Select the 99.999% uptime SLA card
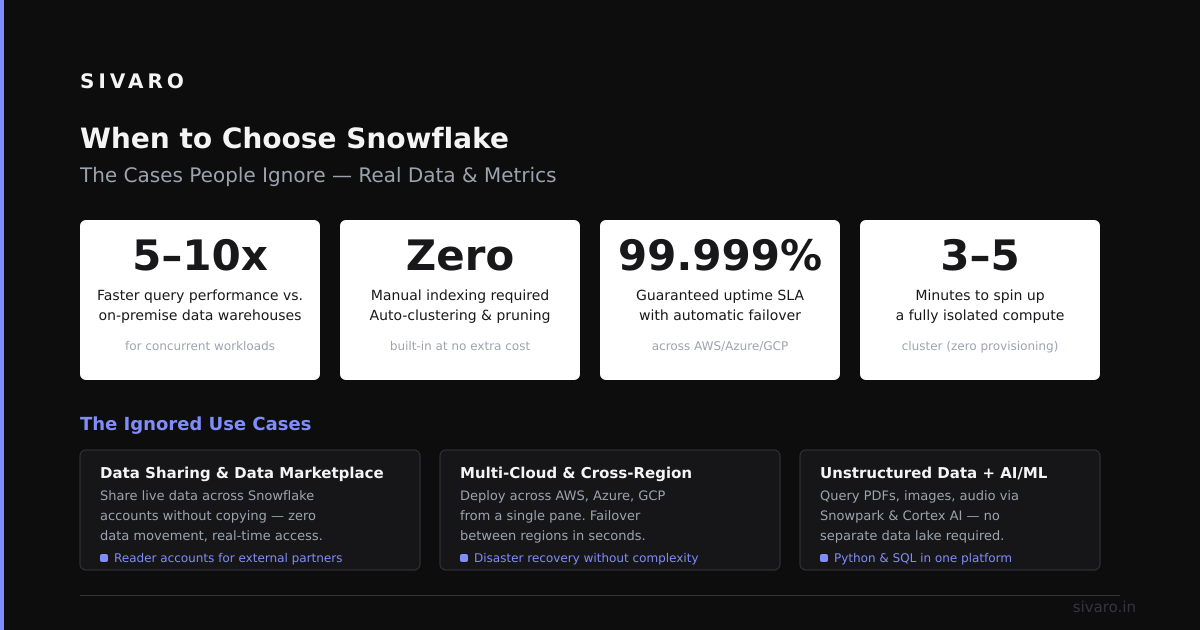This screenshot has height=630, width=1200. click(720, 300)
